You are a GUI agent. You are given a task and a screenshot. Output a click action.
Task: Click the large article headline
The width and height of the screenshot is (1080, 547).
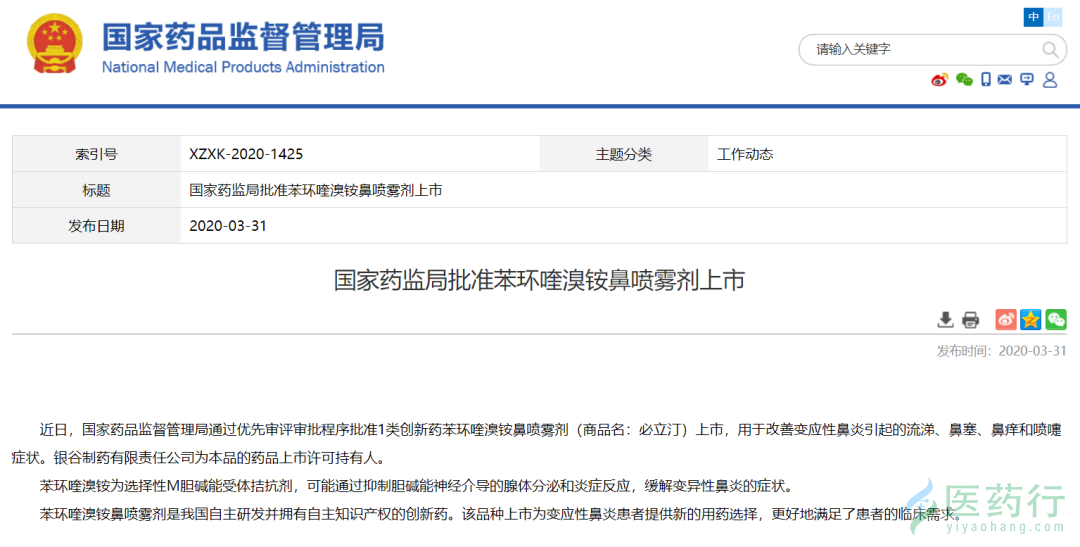tap(539, 281)
